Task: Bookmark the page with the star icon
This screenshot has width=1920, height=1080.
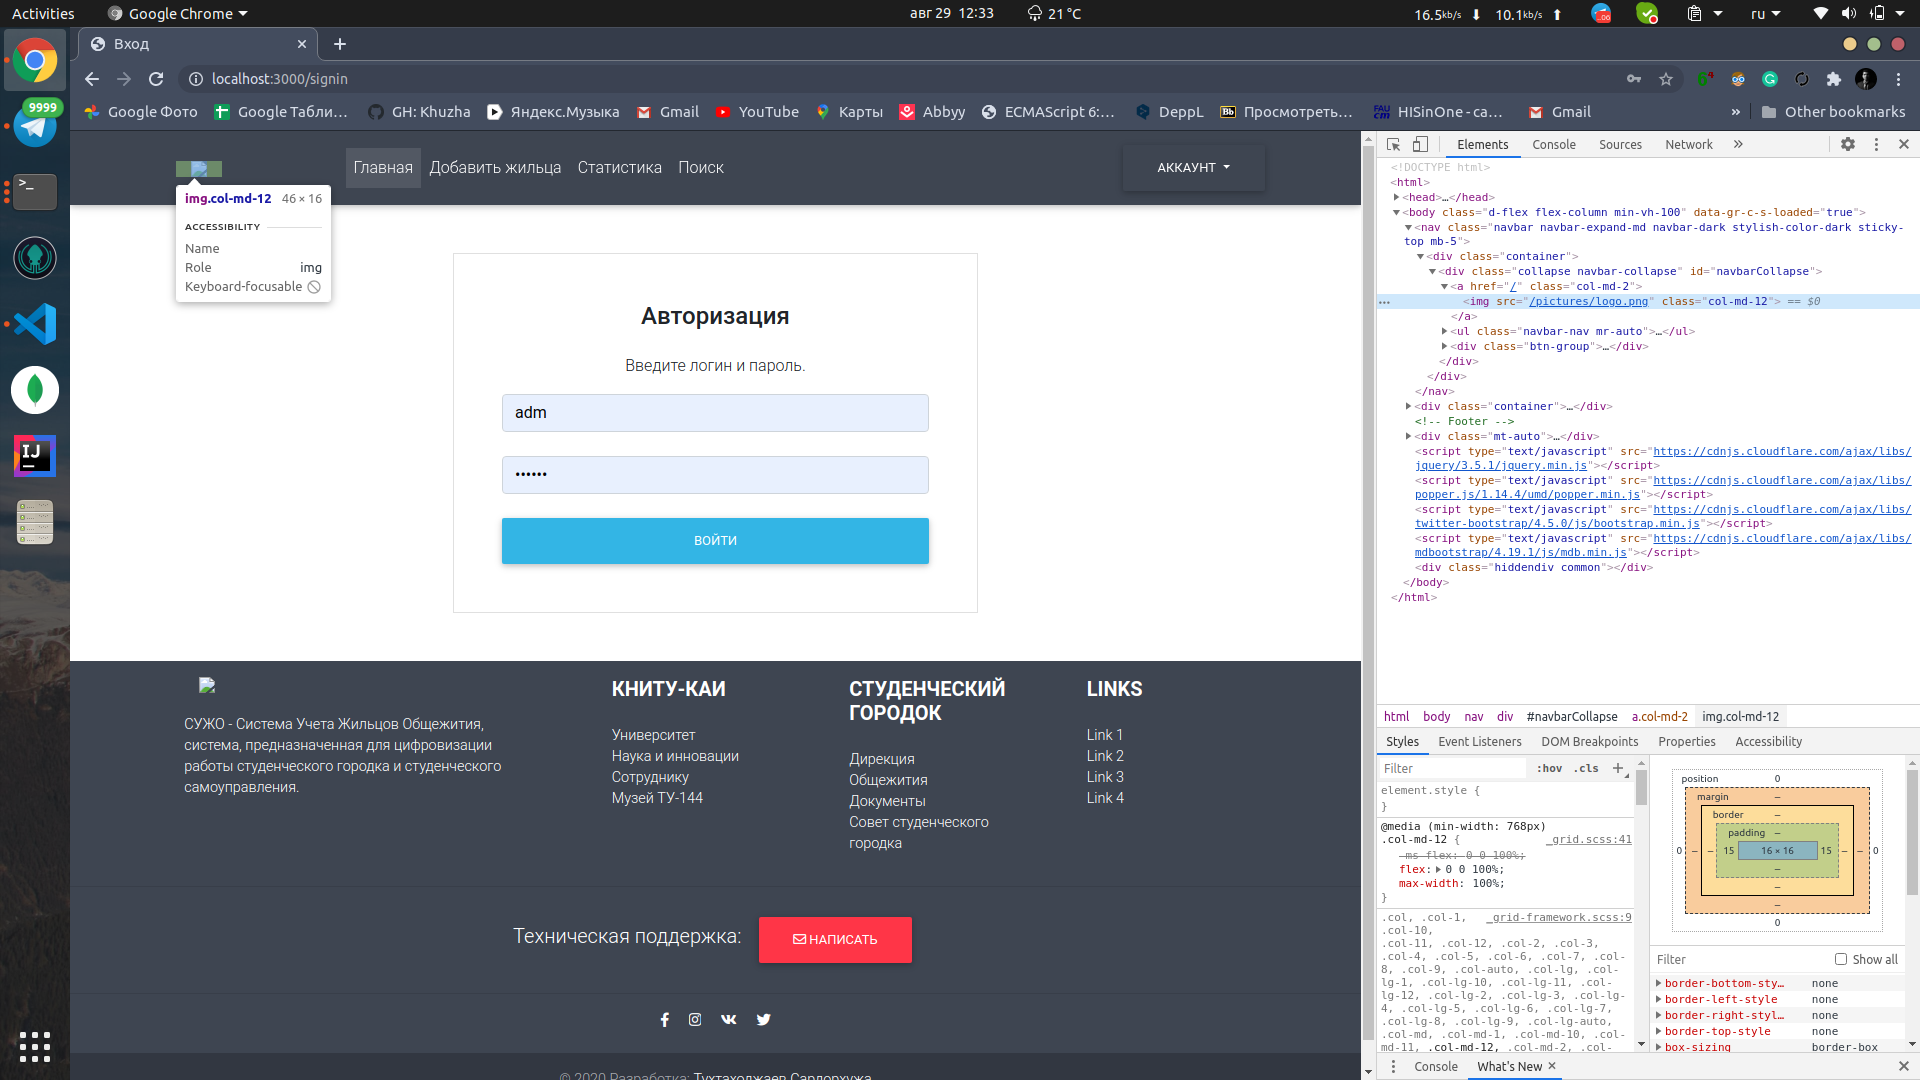Action: (x=1666, y=79)
